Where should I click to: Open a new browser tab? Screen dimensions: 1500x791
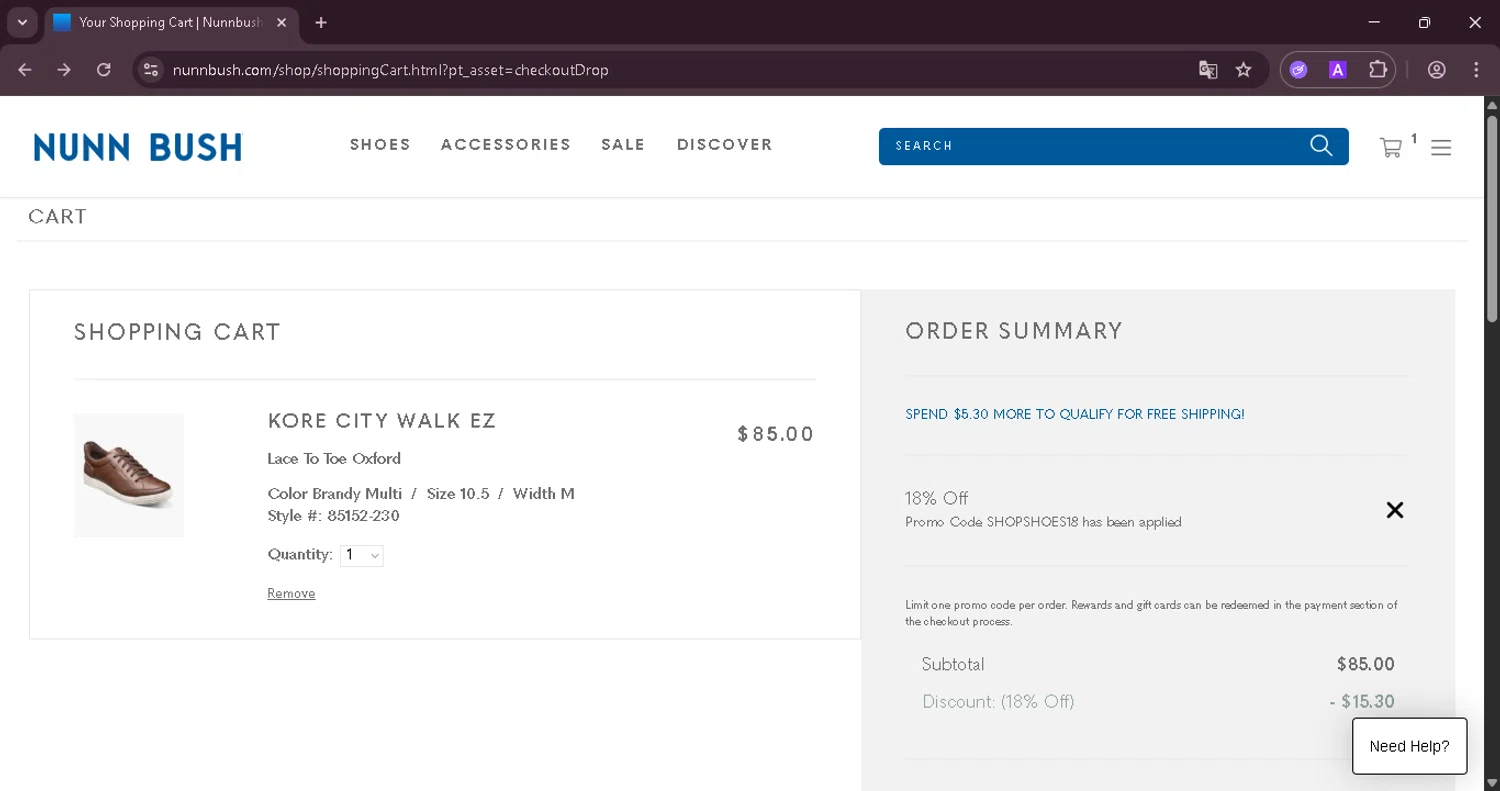pyautogui.click(x=321, y=22)
